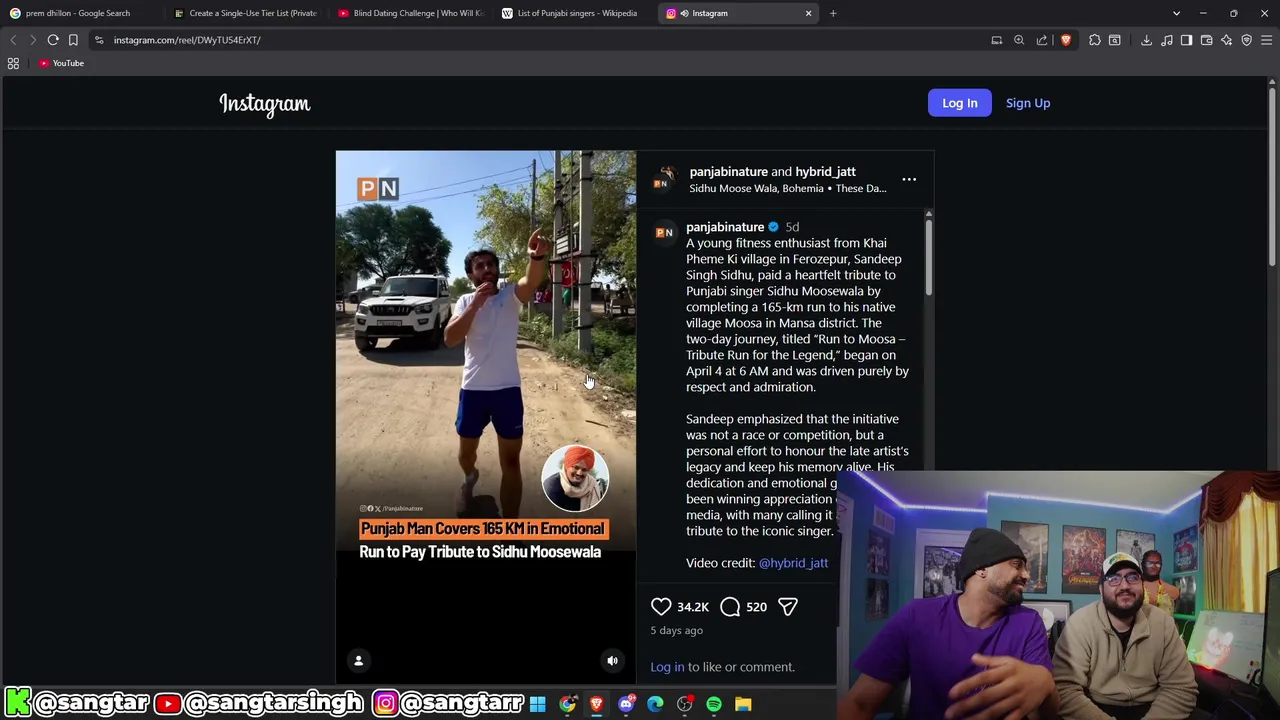Screen dimensions: 1280x720
Task: Click Log in link to like or comment
Action: (x=667, y=667)
